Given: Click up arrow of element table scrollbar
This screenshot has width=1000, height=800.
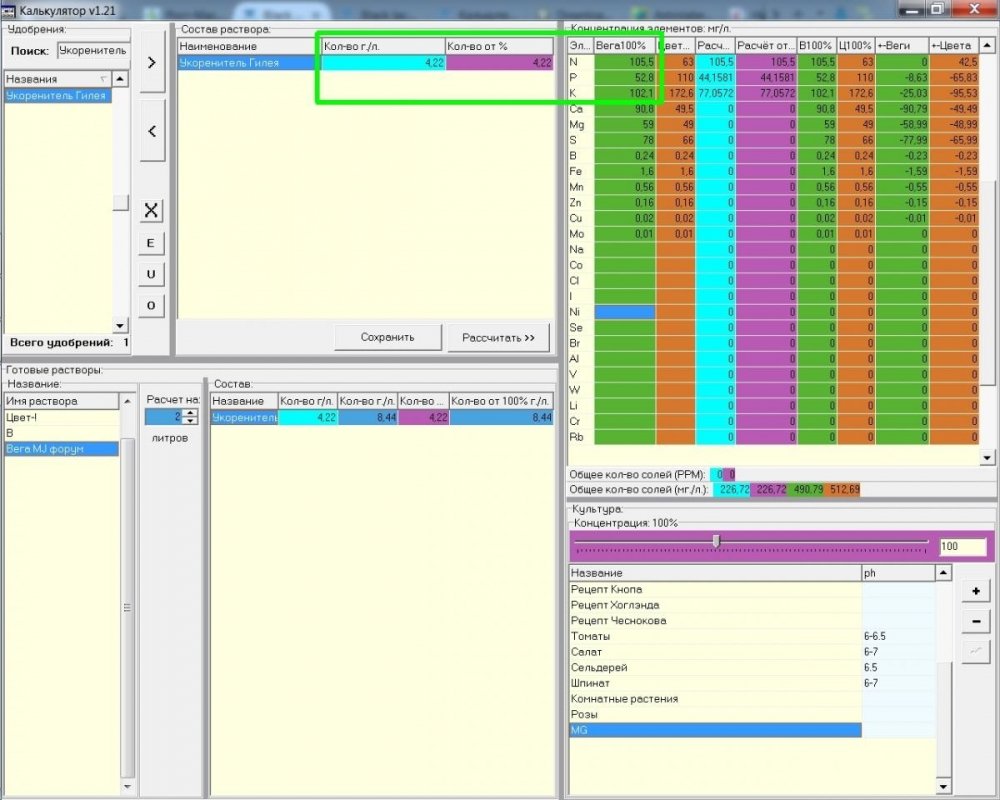Looking at the screenshot, I should click(x=987, y=46).
